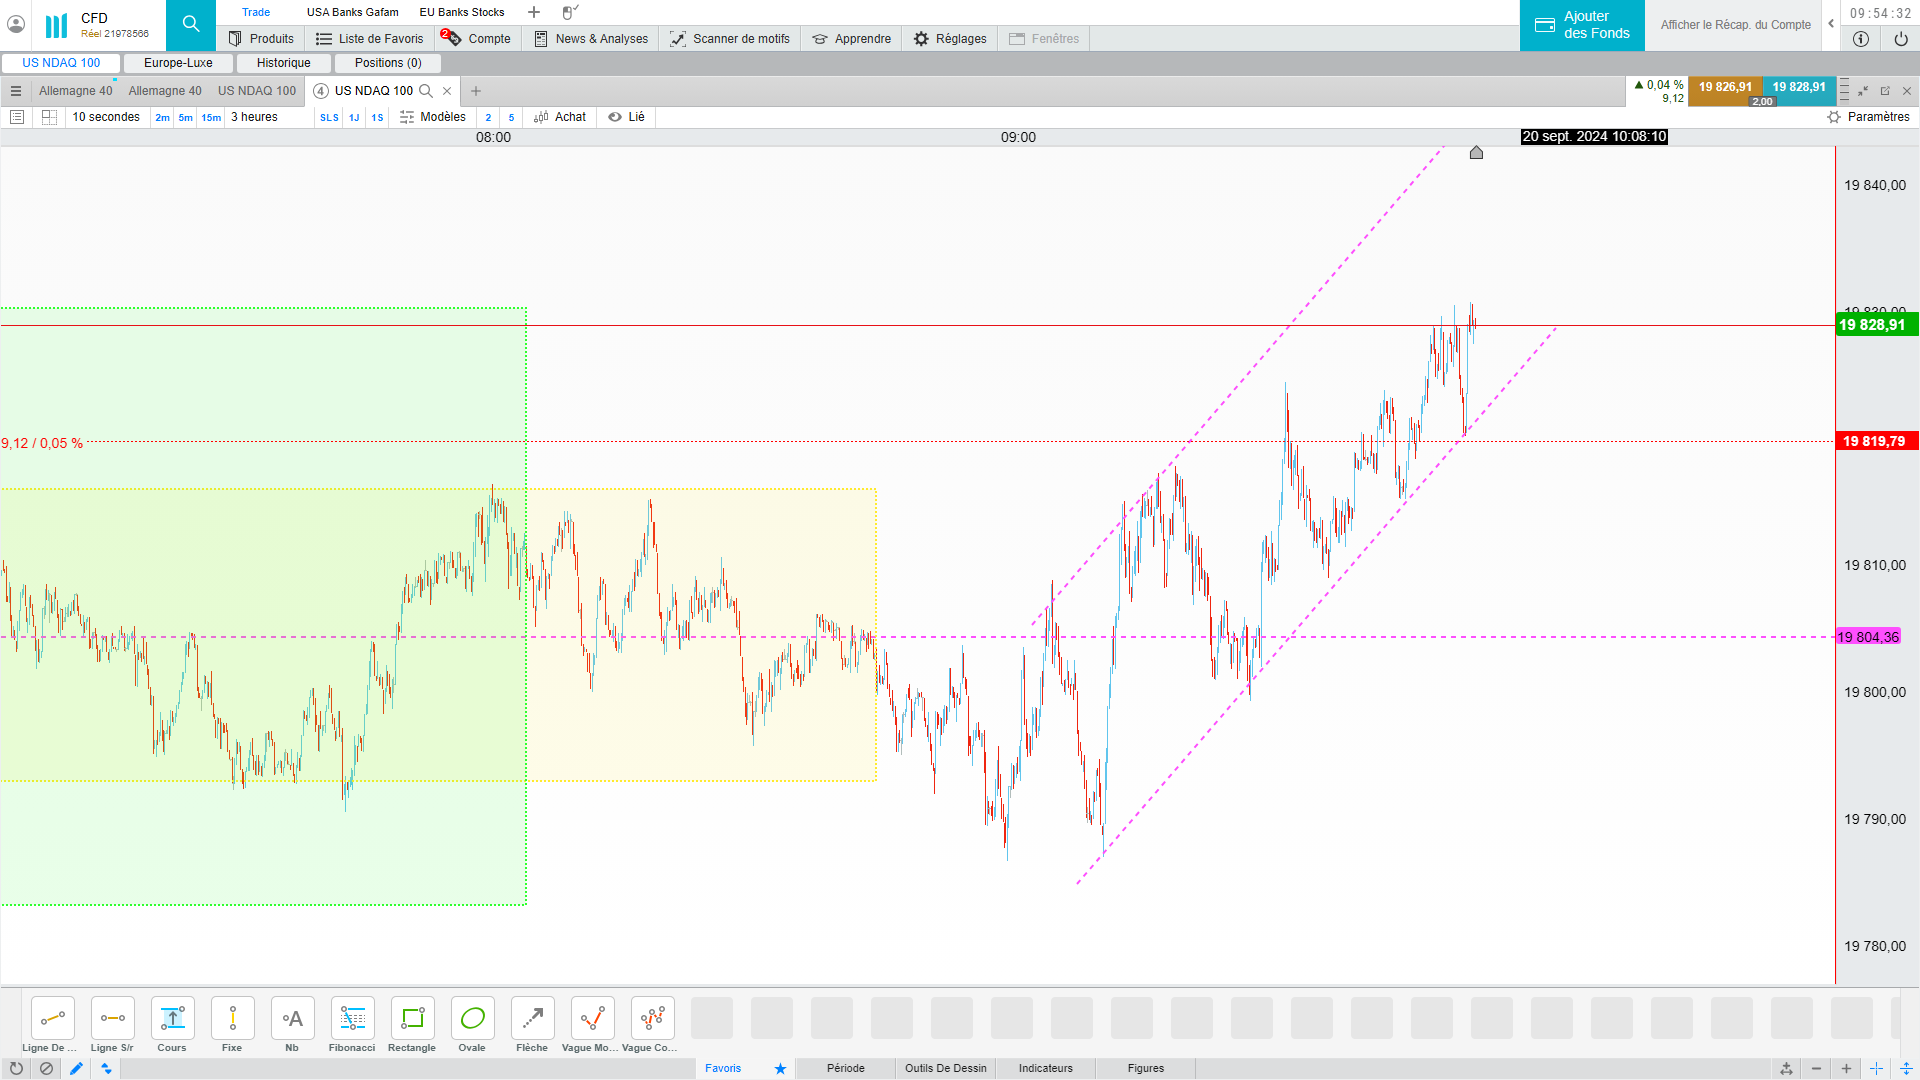Open the 3 heures range selector

click(x=254, y=117)
